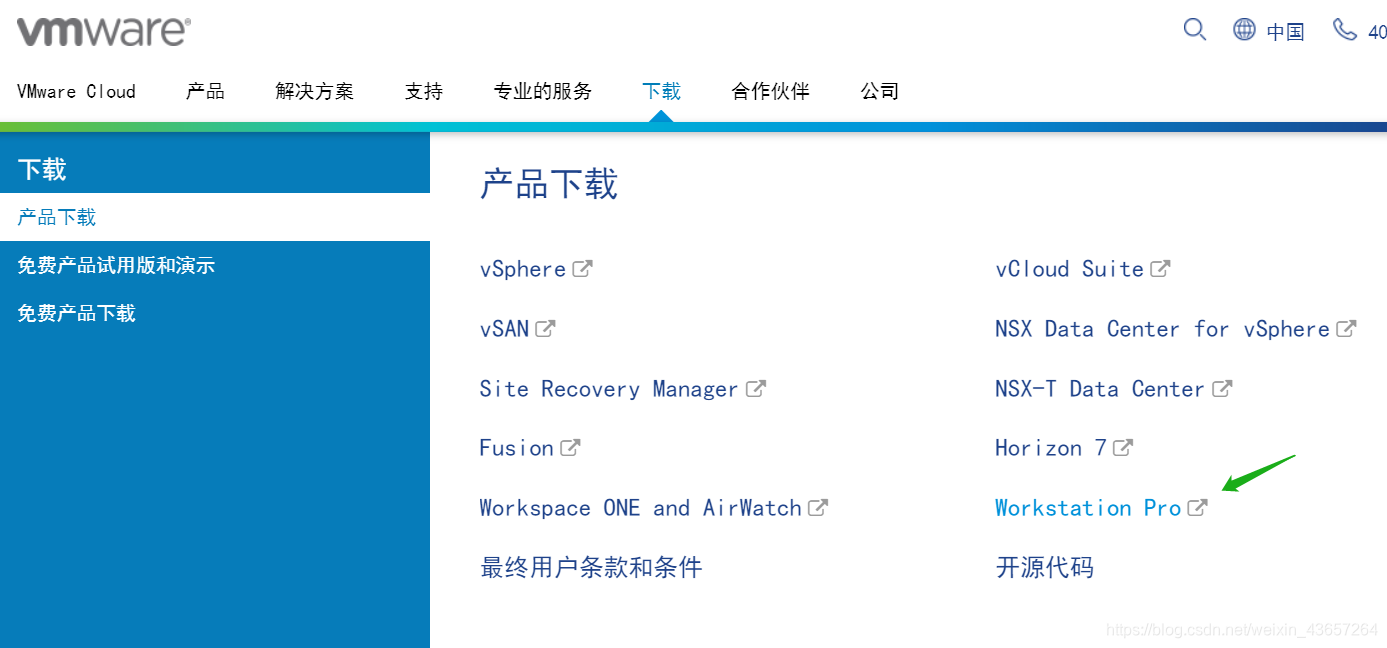Click the 产品下载 page heading
The image size is (1387, 648).
(549, 184)
